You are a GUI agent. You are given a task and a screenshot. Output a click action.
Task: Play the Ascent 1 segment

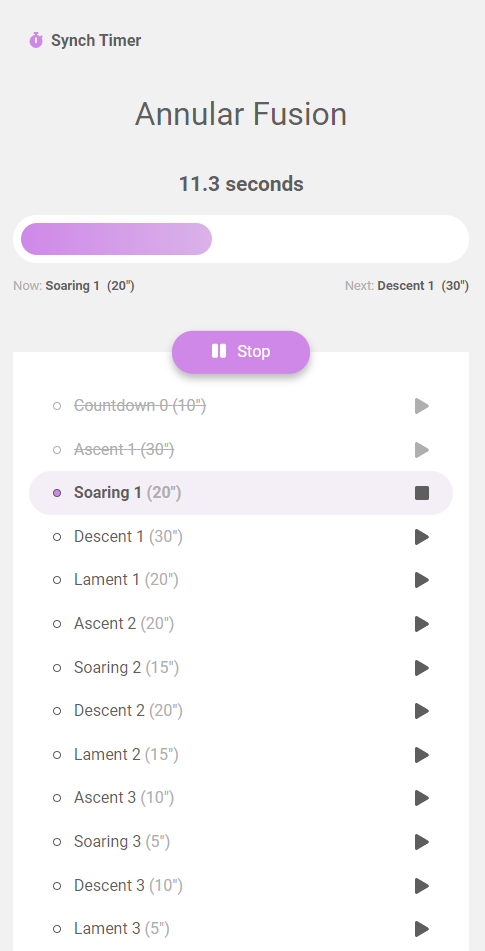tap(422, 449)
